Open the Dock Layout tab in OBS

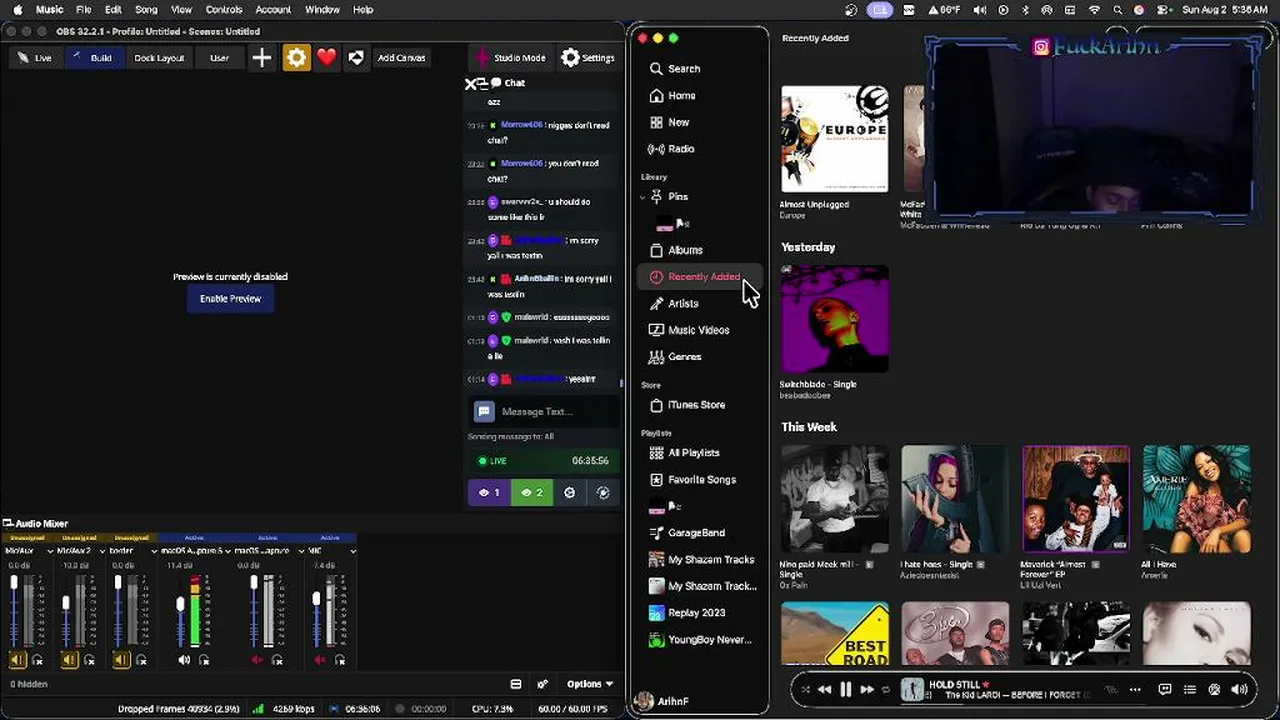(159, 58)
